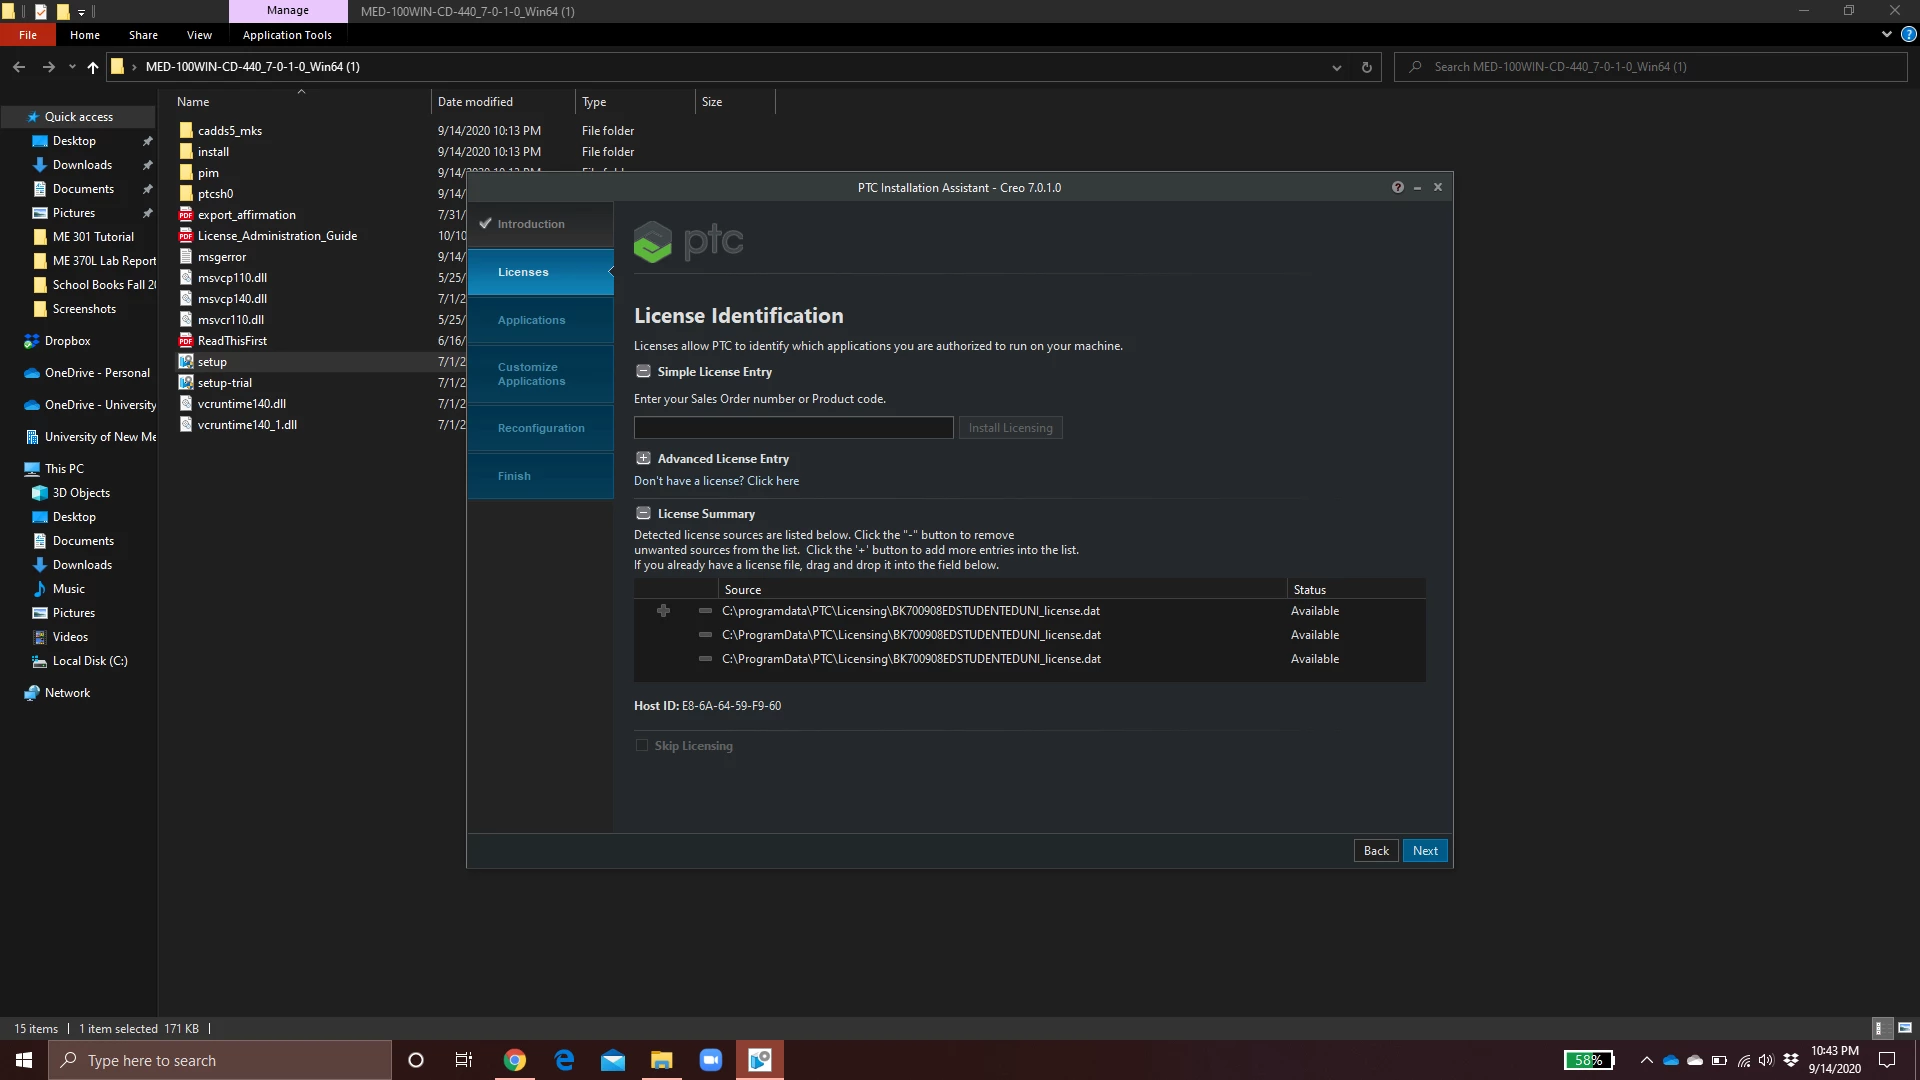Click the Sales Order number input field

(793, 428)
